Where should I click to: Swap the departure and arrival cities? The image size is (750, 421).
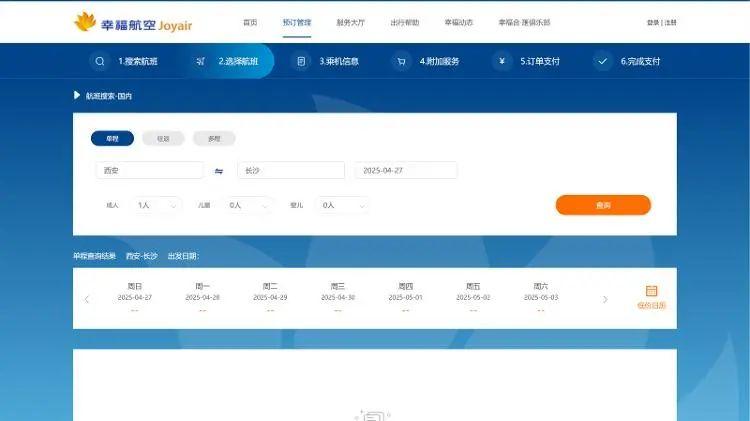click(x=219, y=171)
